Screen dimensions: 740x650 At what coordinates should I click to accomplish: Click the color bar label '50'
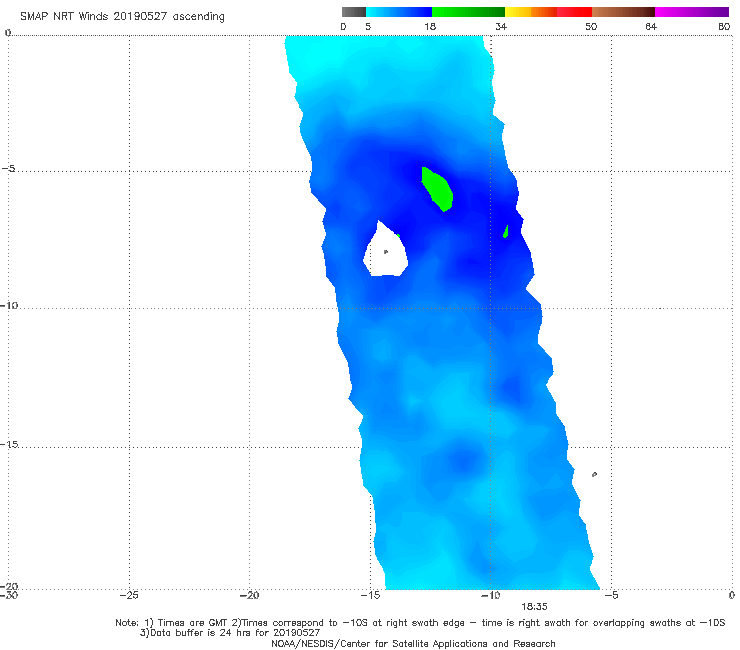tap(591, 26)
